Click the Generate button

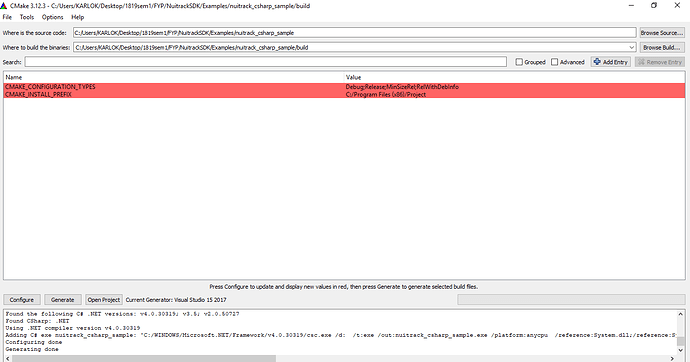(63, 300)
